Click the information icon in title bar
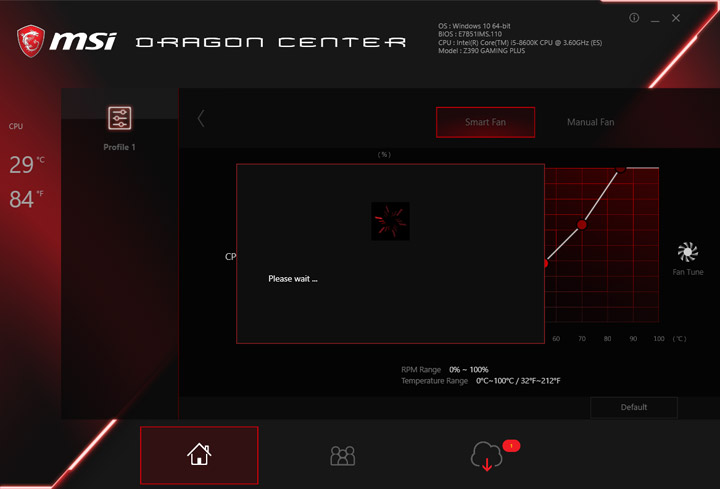The height and width of the screenshot is (489, 720). click(x=634, y=18)
